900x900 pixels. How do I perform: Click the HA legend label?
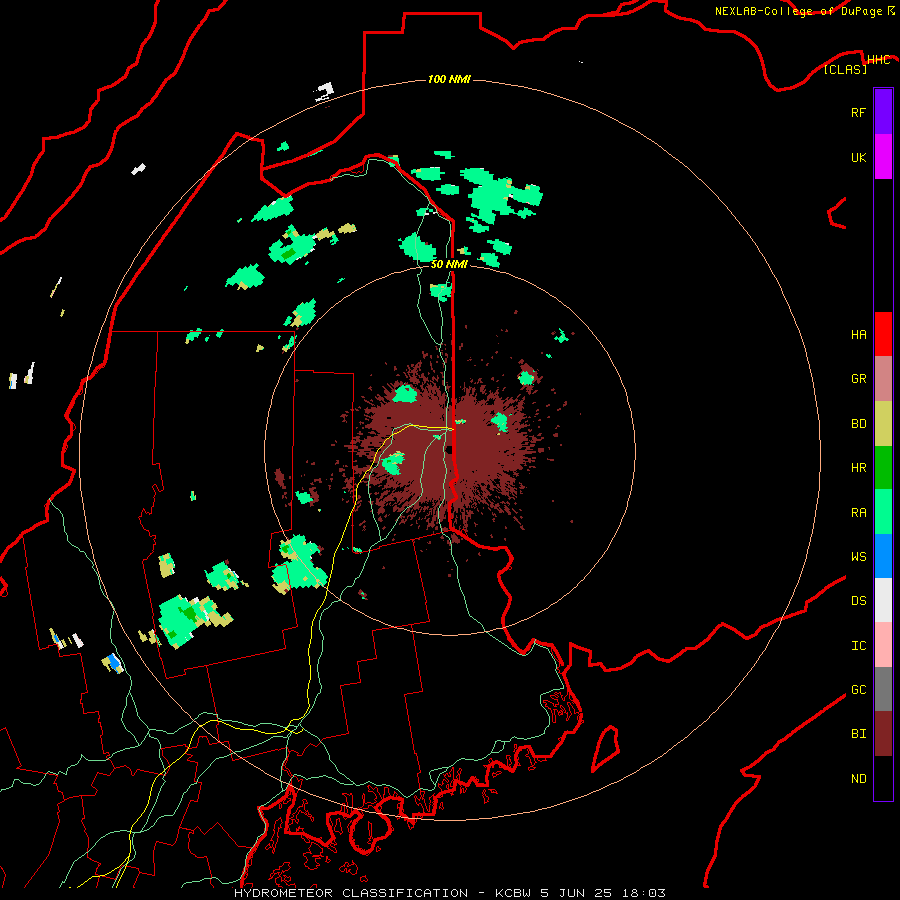(x=858, y=335)
